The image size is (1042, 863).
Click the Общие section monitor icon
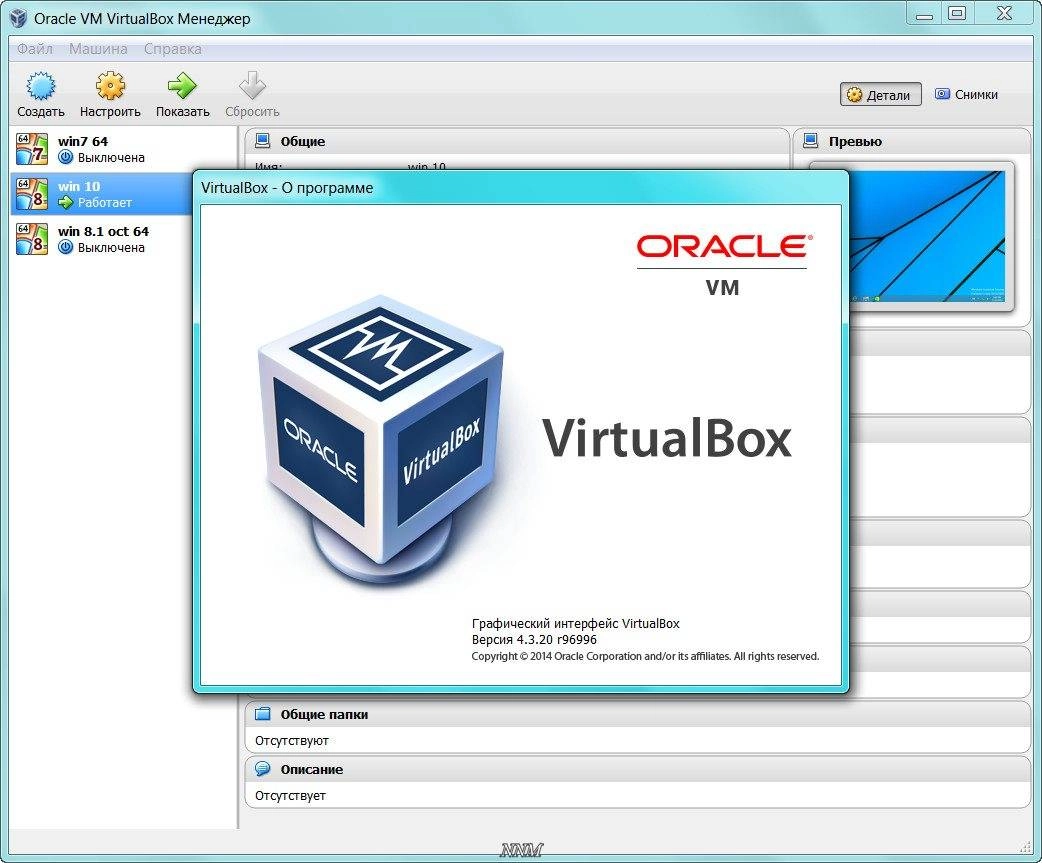pyautogui.click(x=263, y=140)
